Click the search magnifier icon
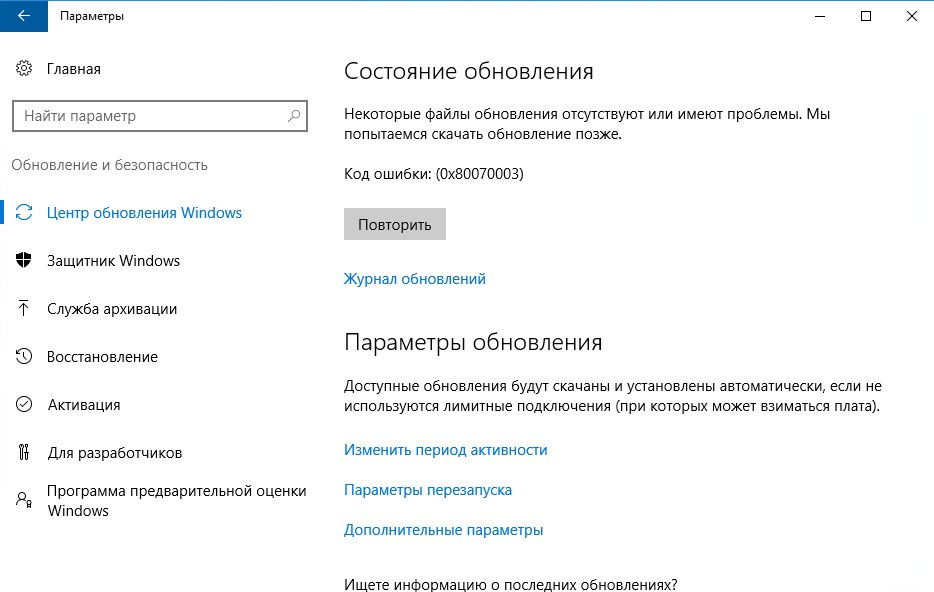The height and width of the screenshot is (592, 934). [x=294, y=116]
